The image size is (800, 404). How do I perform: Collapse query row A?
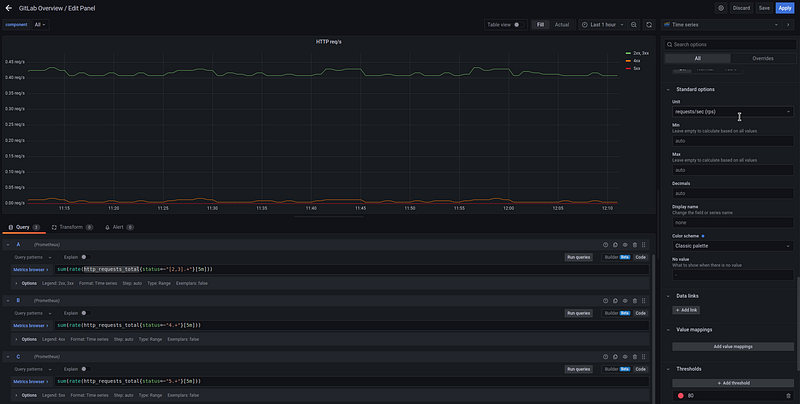[x=8, y=245]
